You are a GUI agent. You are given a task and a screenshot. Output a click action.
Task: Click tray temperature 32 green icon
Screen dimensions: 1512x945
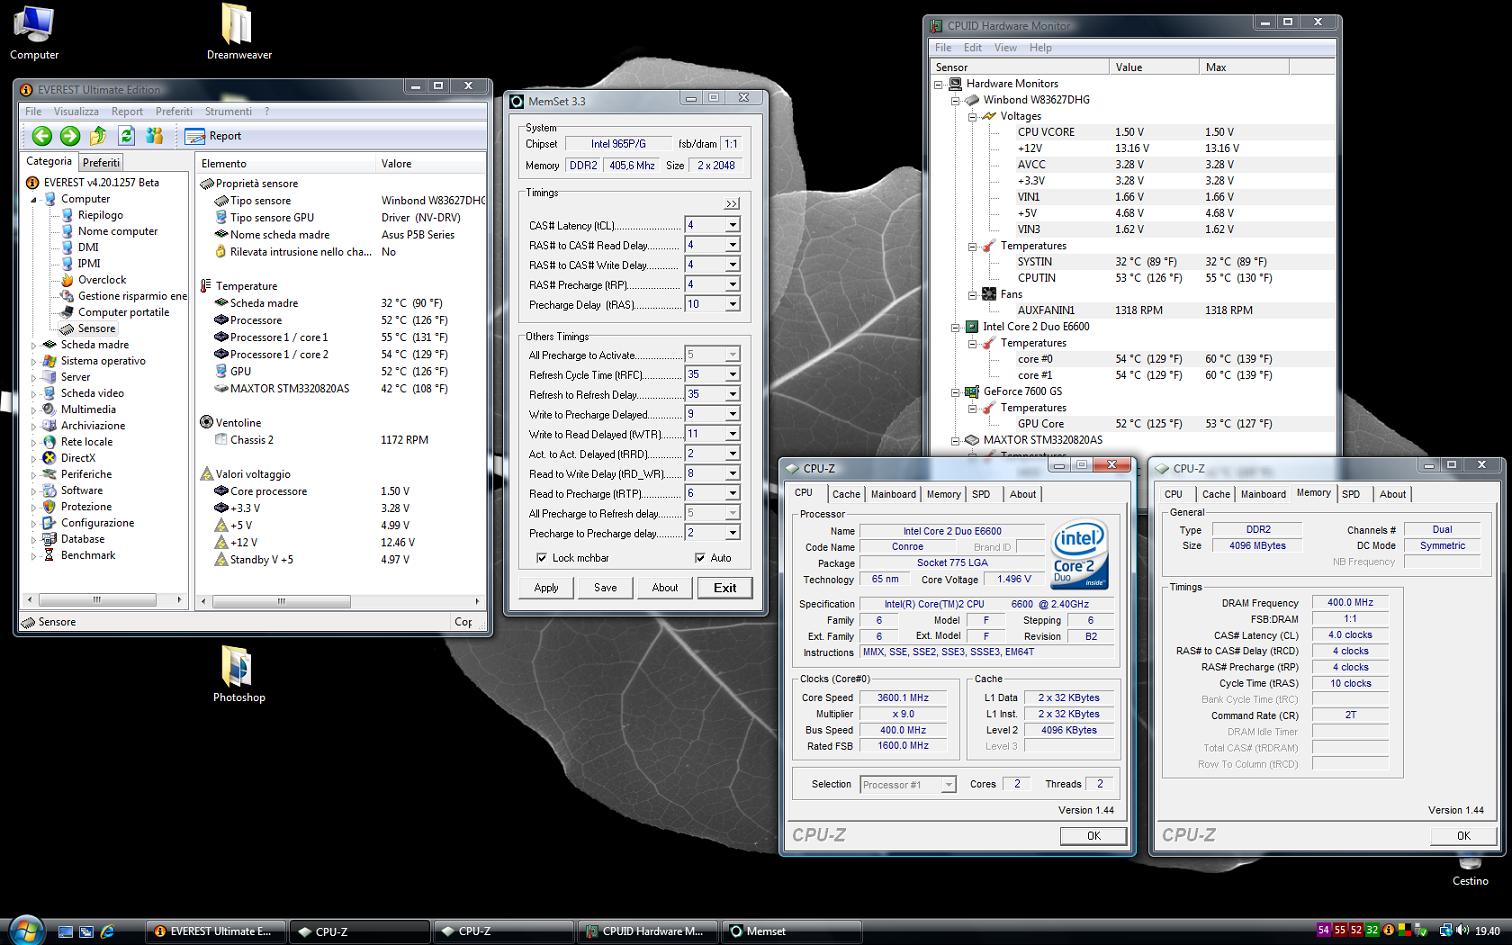click(1372, 930)
